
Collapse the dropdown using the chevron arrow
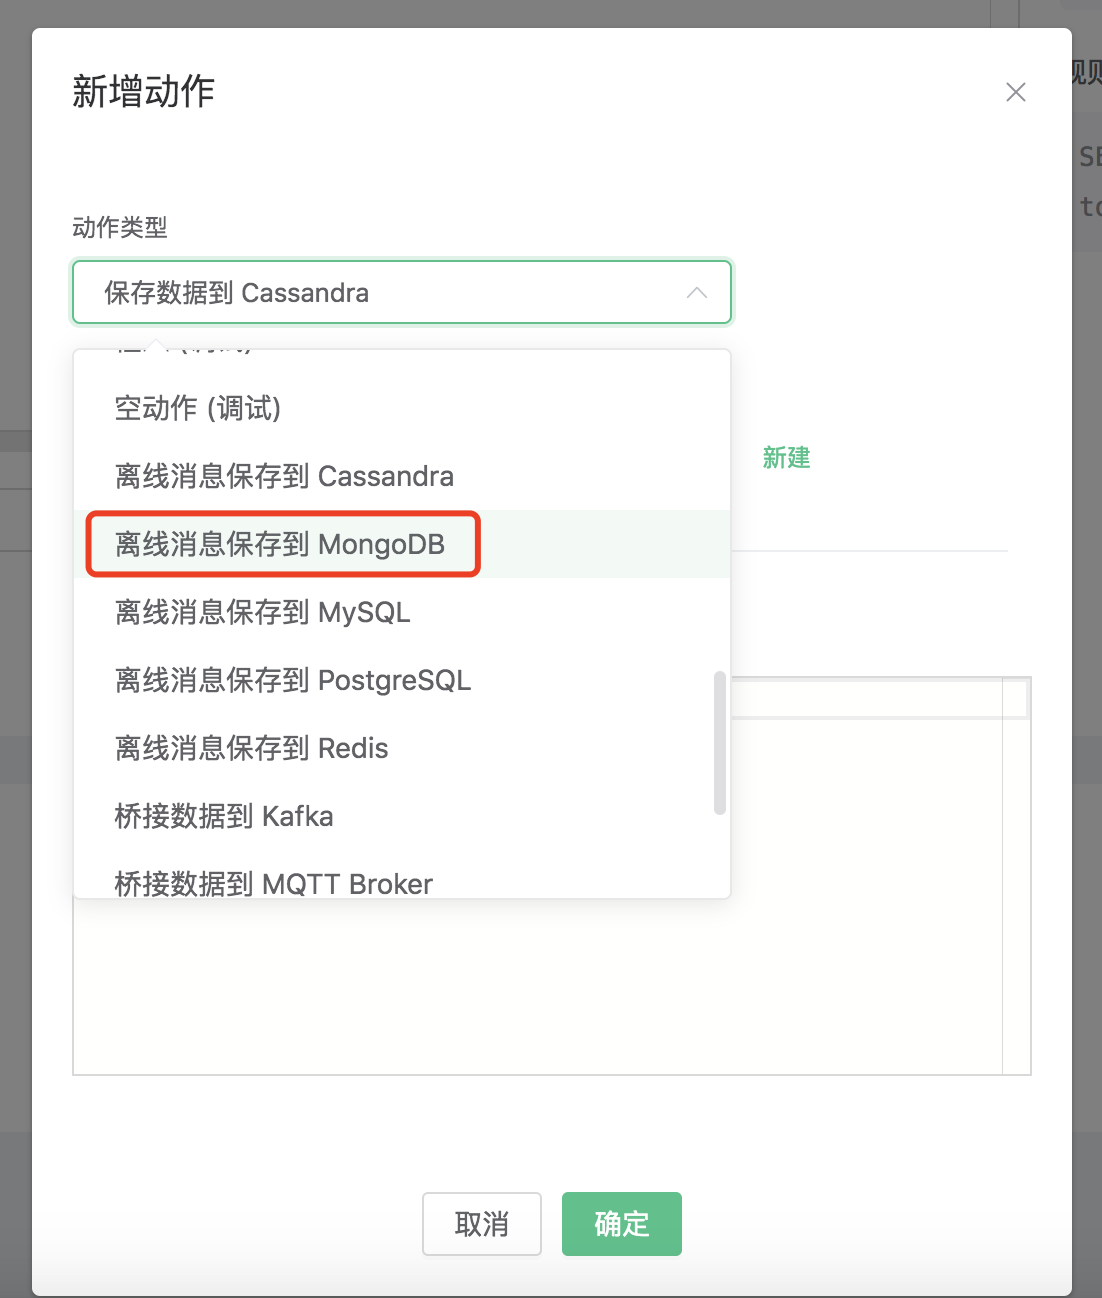697,293
